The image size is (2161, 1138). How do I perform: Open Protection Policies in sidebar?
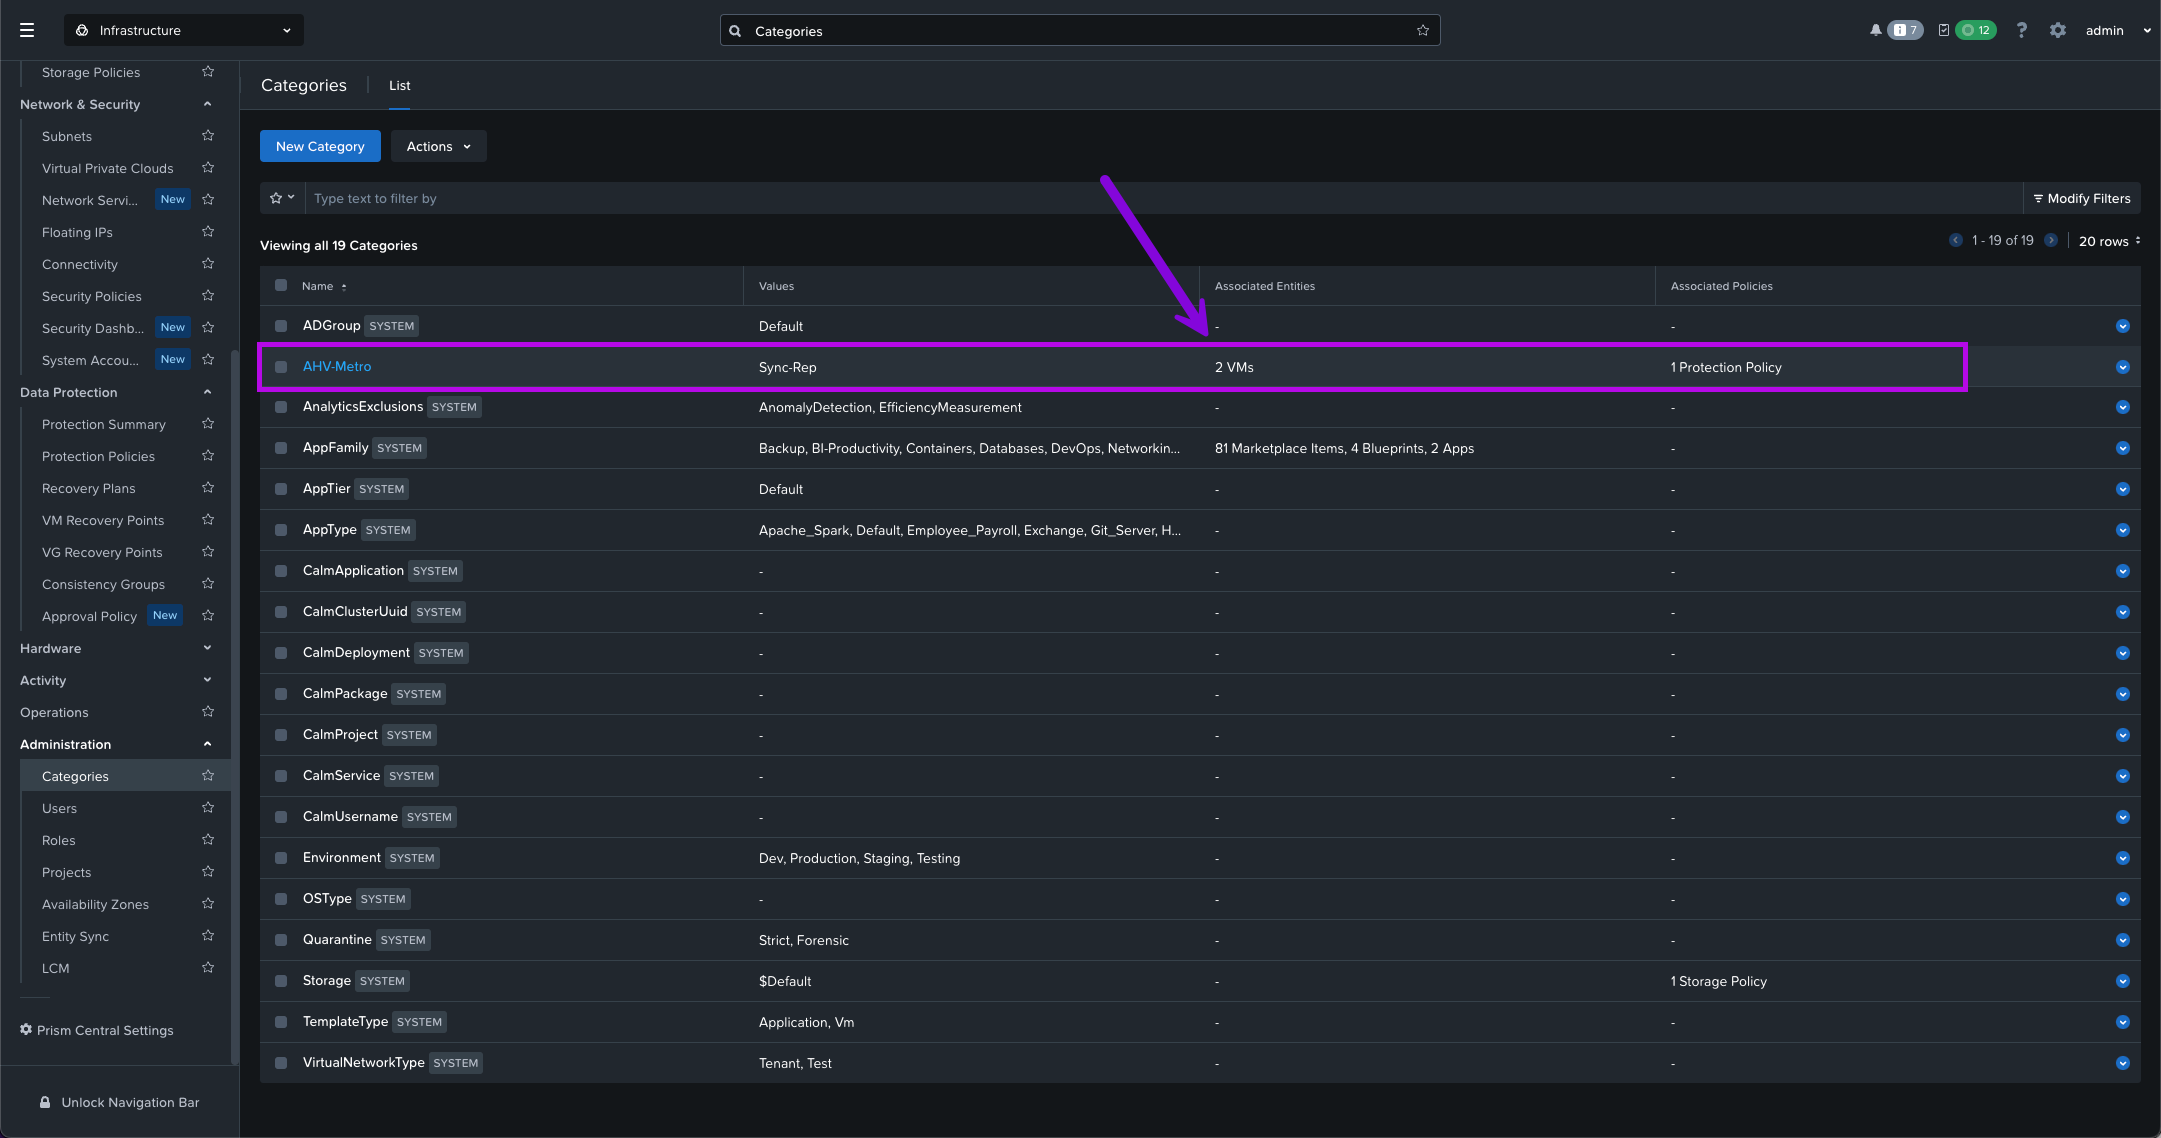[x=98, y=456]
